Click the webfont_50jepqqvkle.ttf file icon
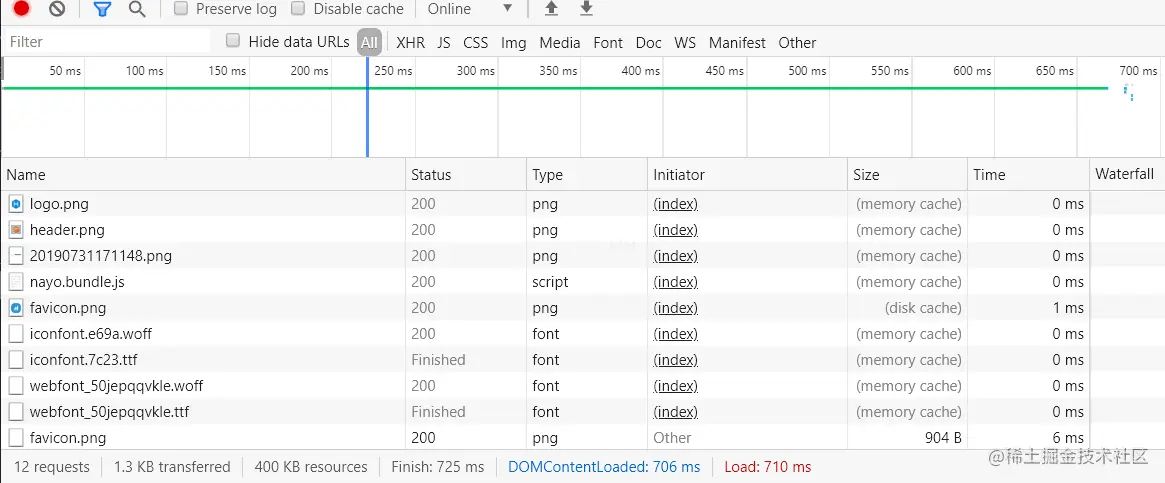The width and height of the screenshot is (1165, 483). click(16, 412)
